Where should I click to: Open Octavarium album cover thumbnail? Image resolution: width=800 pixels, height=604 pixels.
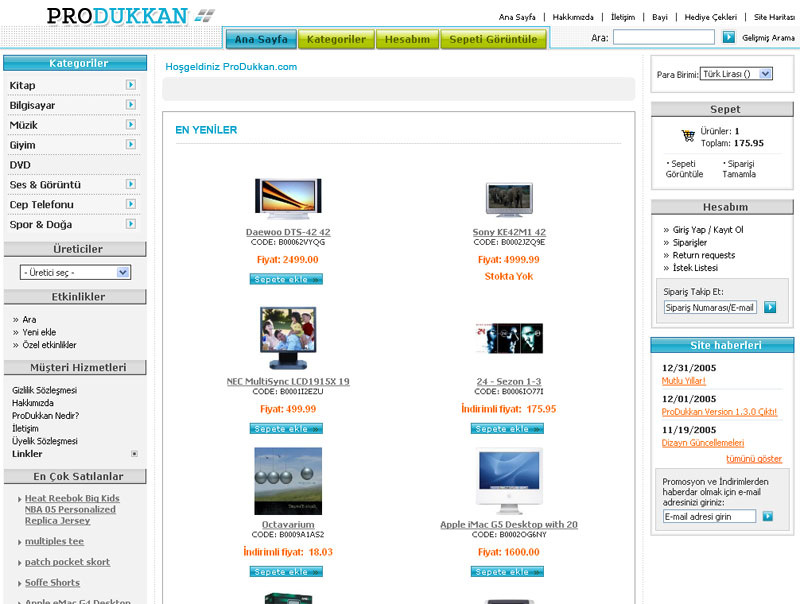(288, 481)
